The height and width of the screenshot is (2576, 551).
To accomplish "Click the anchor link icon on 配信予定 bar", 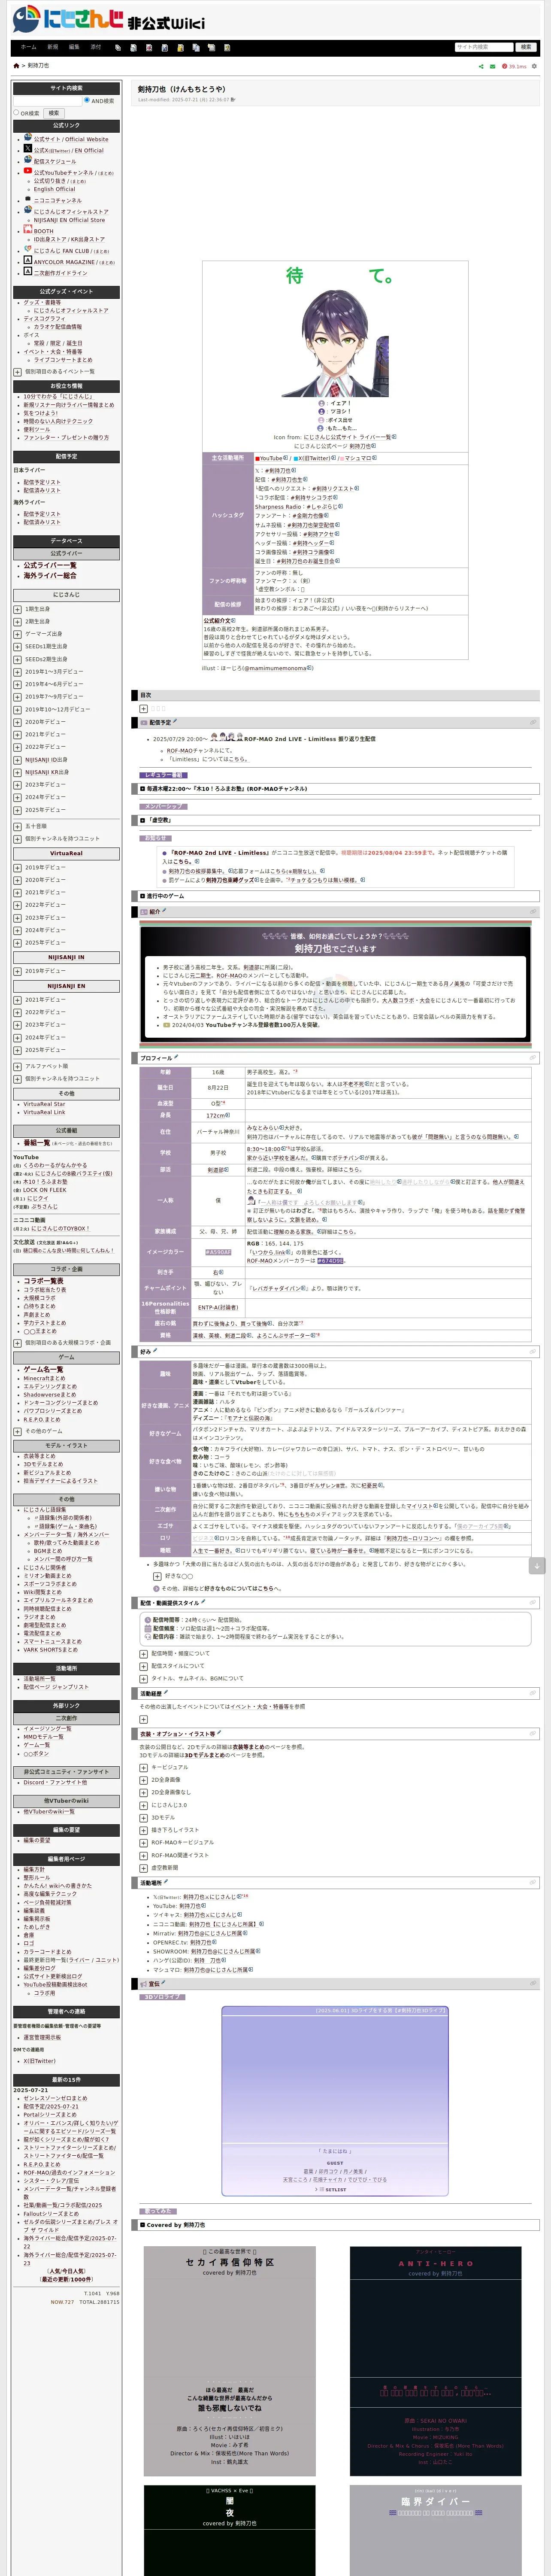I will click(x=533, y=722).
